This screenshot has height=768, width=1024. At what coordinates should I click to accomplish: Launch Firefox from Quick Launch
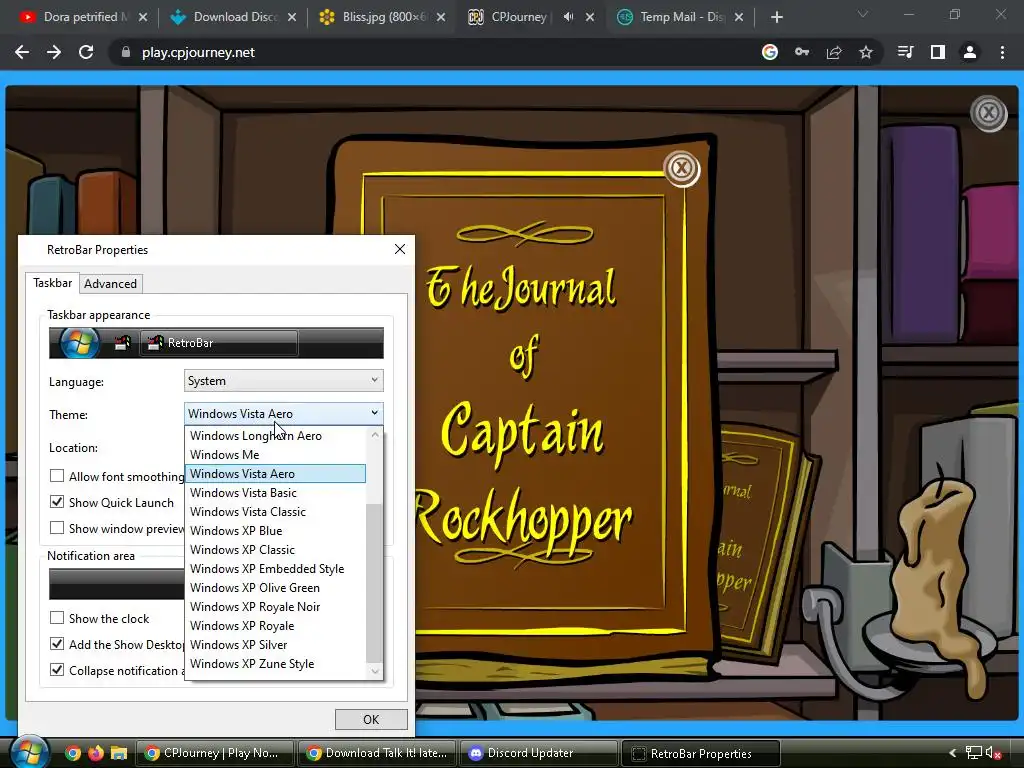click(x=95, y=754)
